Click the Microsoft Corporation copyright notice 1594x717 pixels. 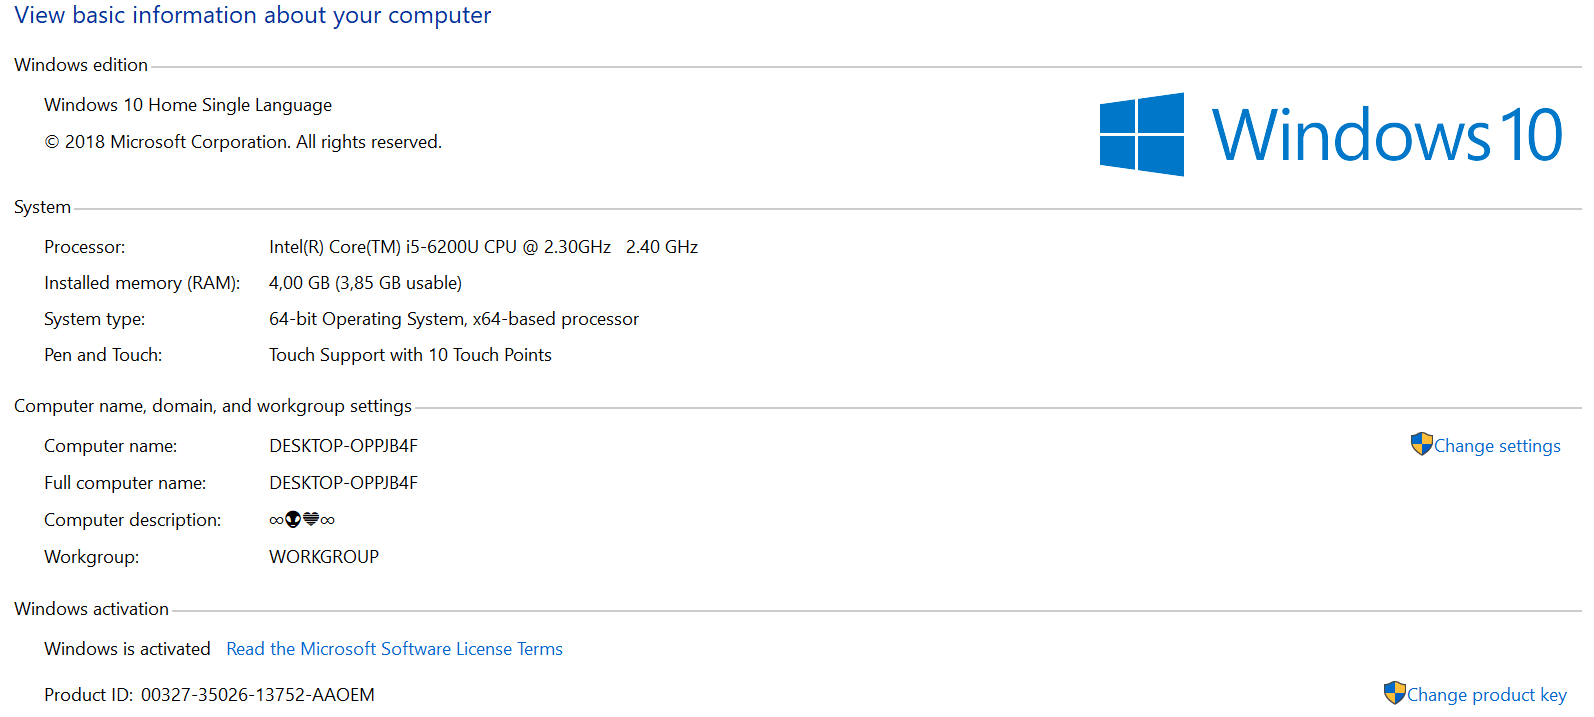tap(243, 142)
